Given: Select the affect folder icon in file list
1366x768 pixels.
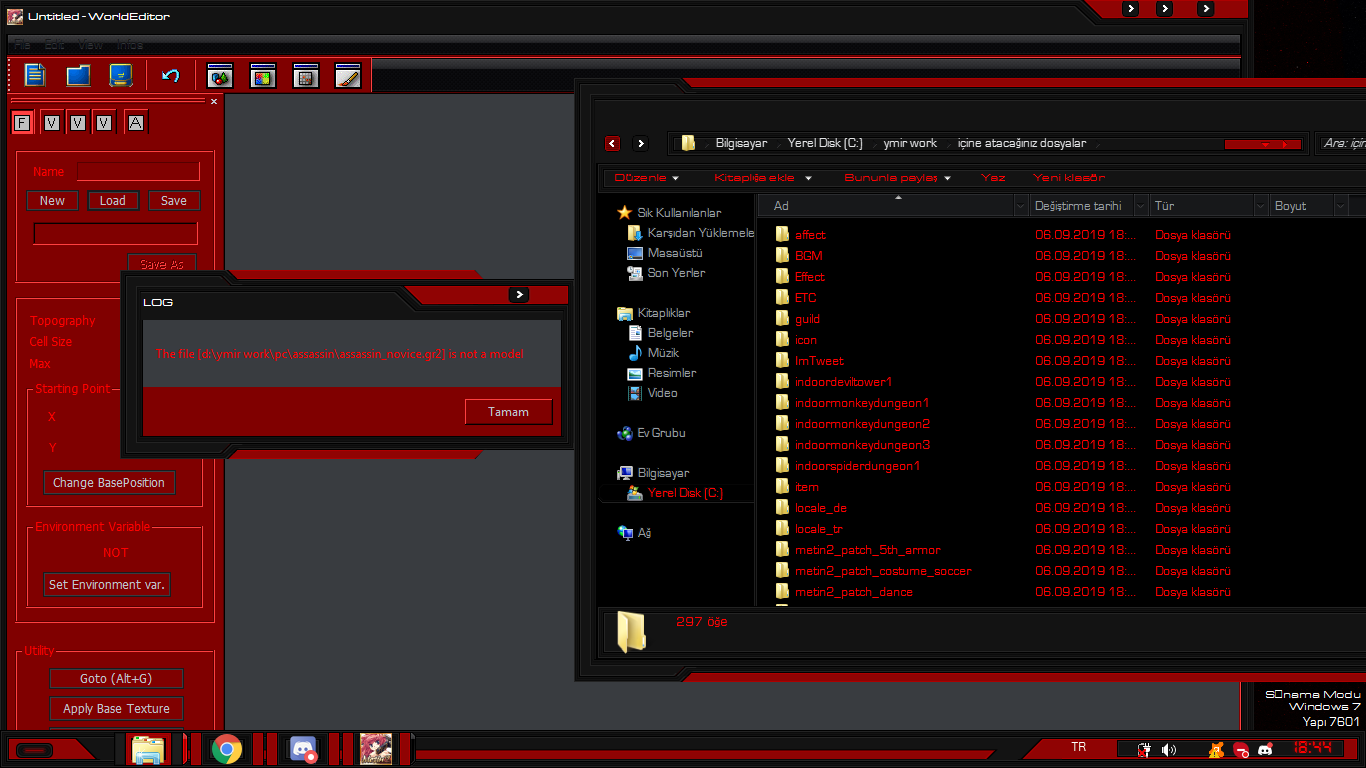Looking at the screenshot, I should [782, 235].
